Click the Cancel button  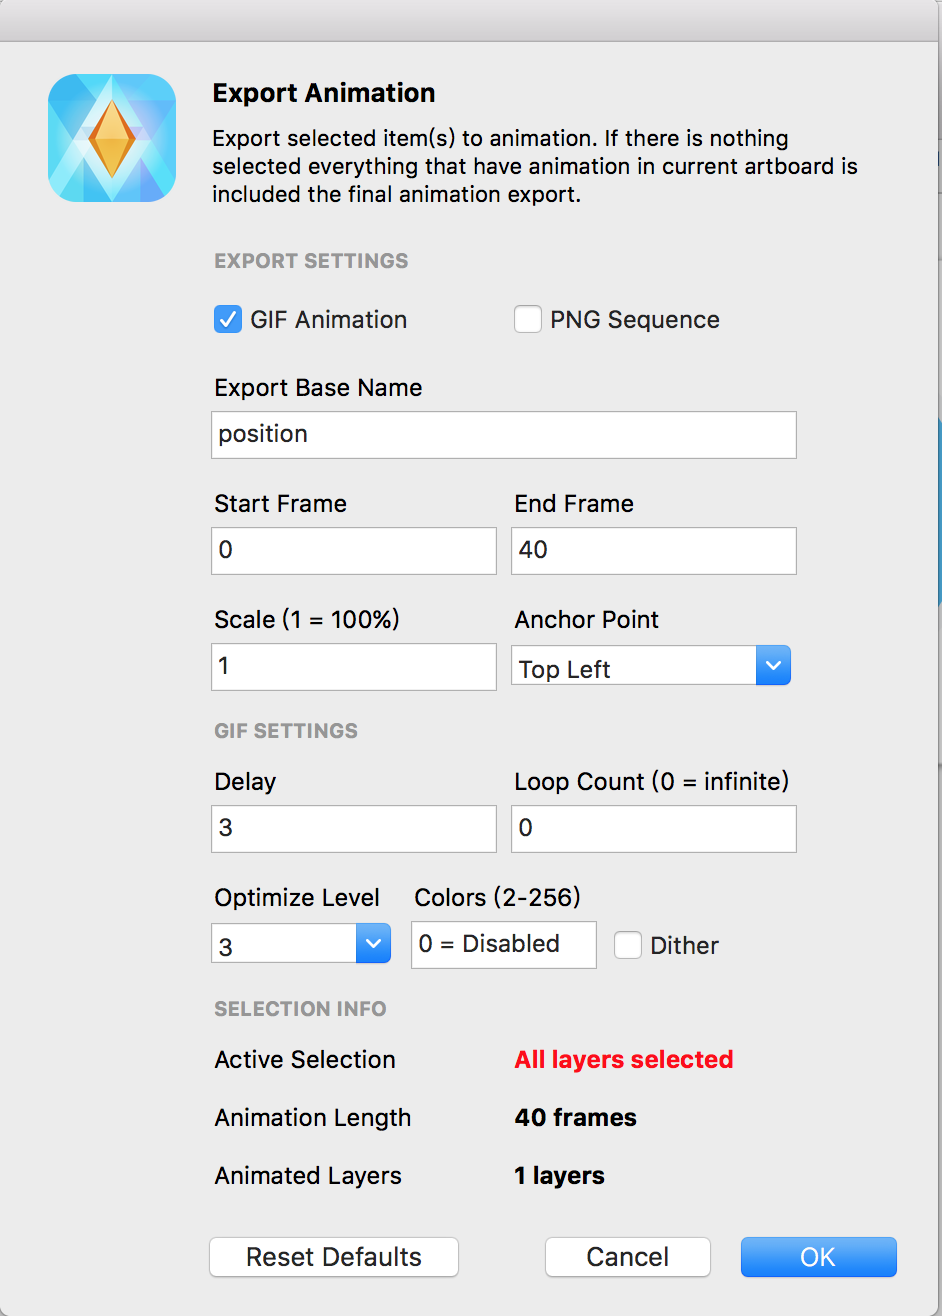tap(627, 1257)
